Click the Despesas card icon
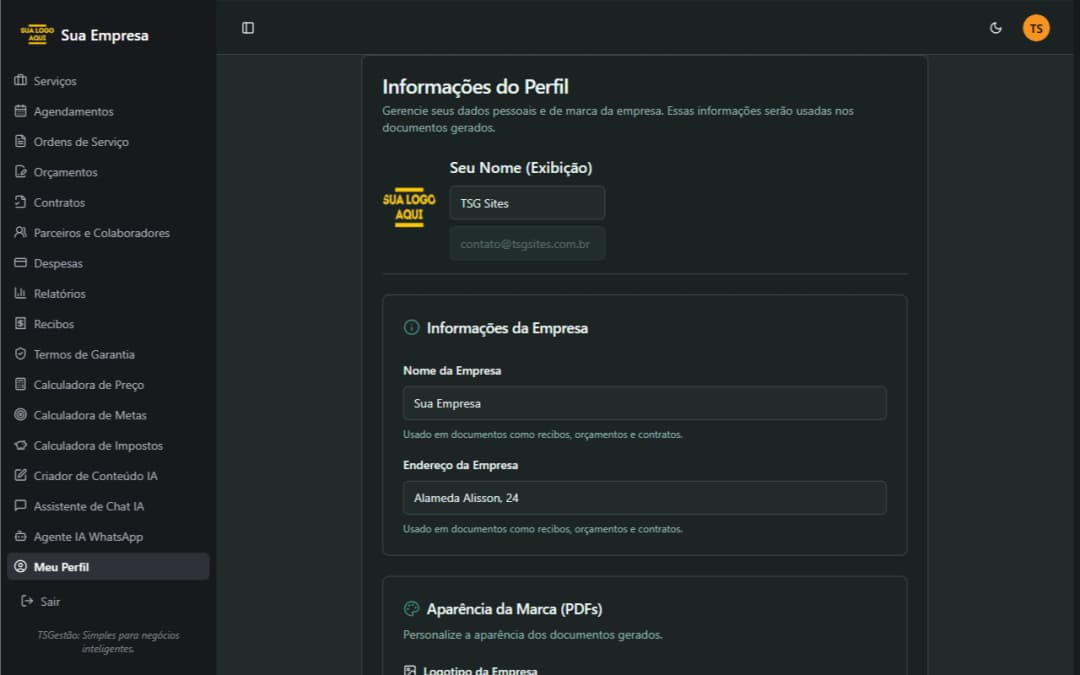 coord(20,263)
